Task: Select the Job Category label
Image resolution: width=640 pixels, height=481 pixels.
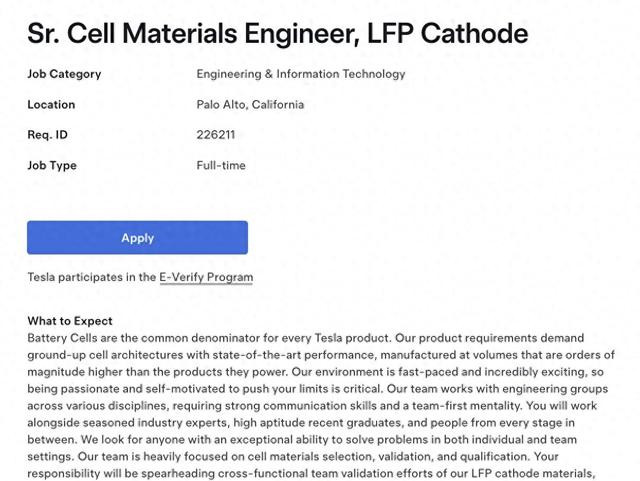Action: click(64, 74)
